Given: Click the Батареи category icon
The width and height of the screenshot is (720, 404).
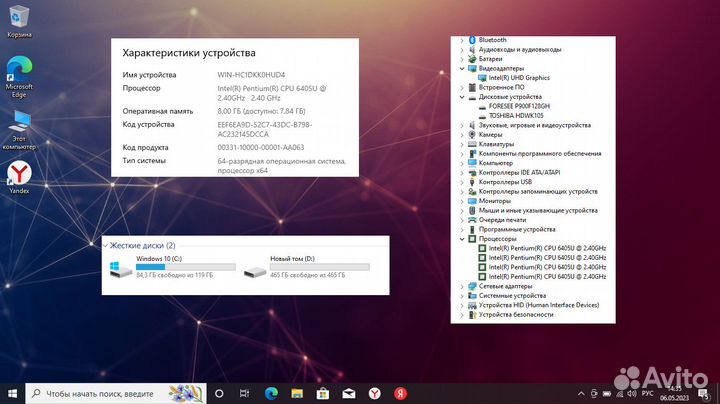Looking at the screenshot, I should [x=472, y=59].
